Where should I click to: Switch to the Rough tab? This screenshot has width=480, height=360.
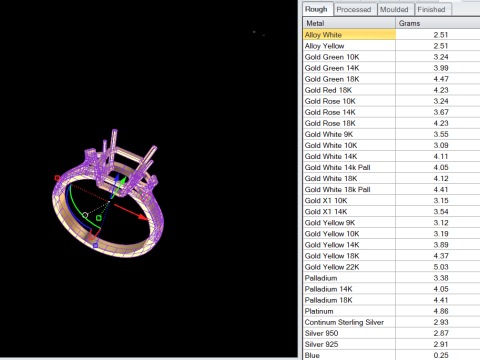pyautogui.click(x=317, y=9)
